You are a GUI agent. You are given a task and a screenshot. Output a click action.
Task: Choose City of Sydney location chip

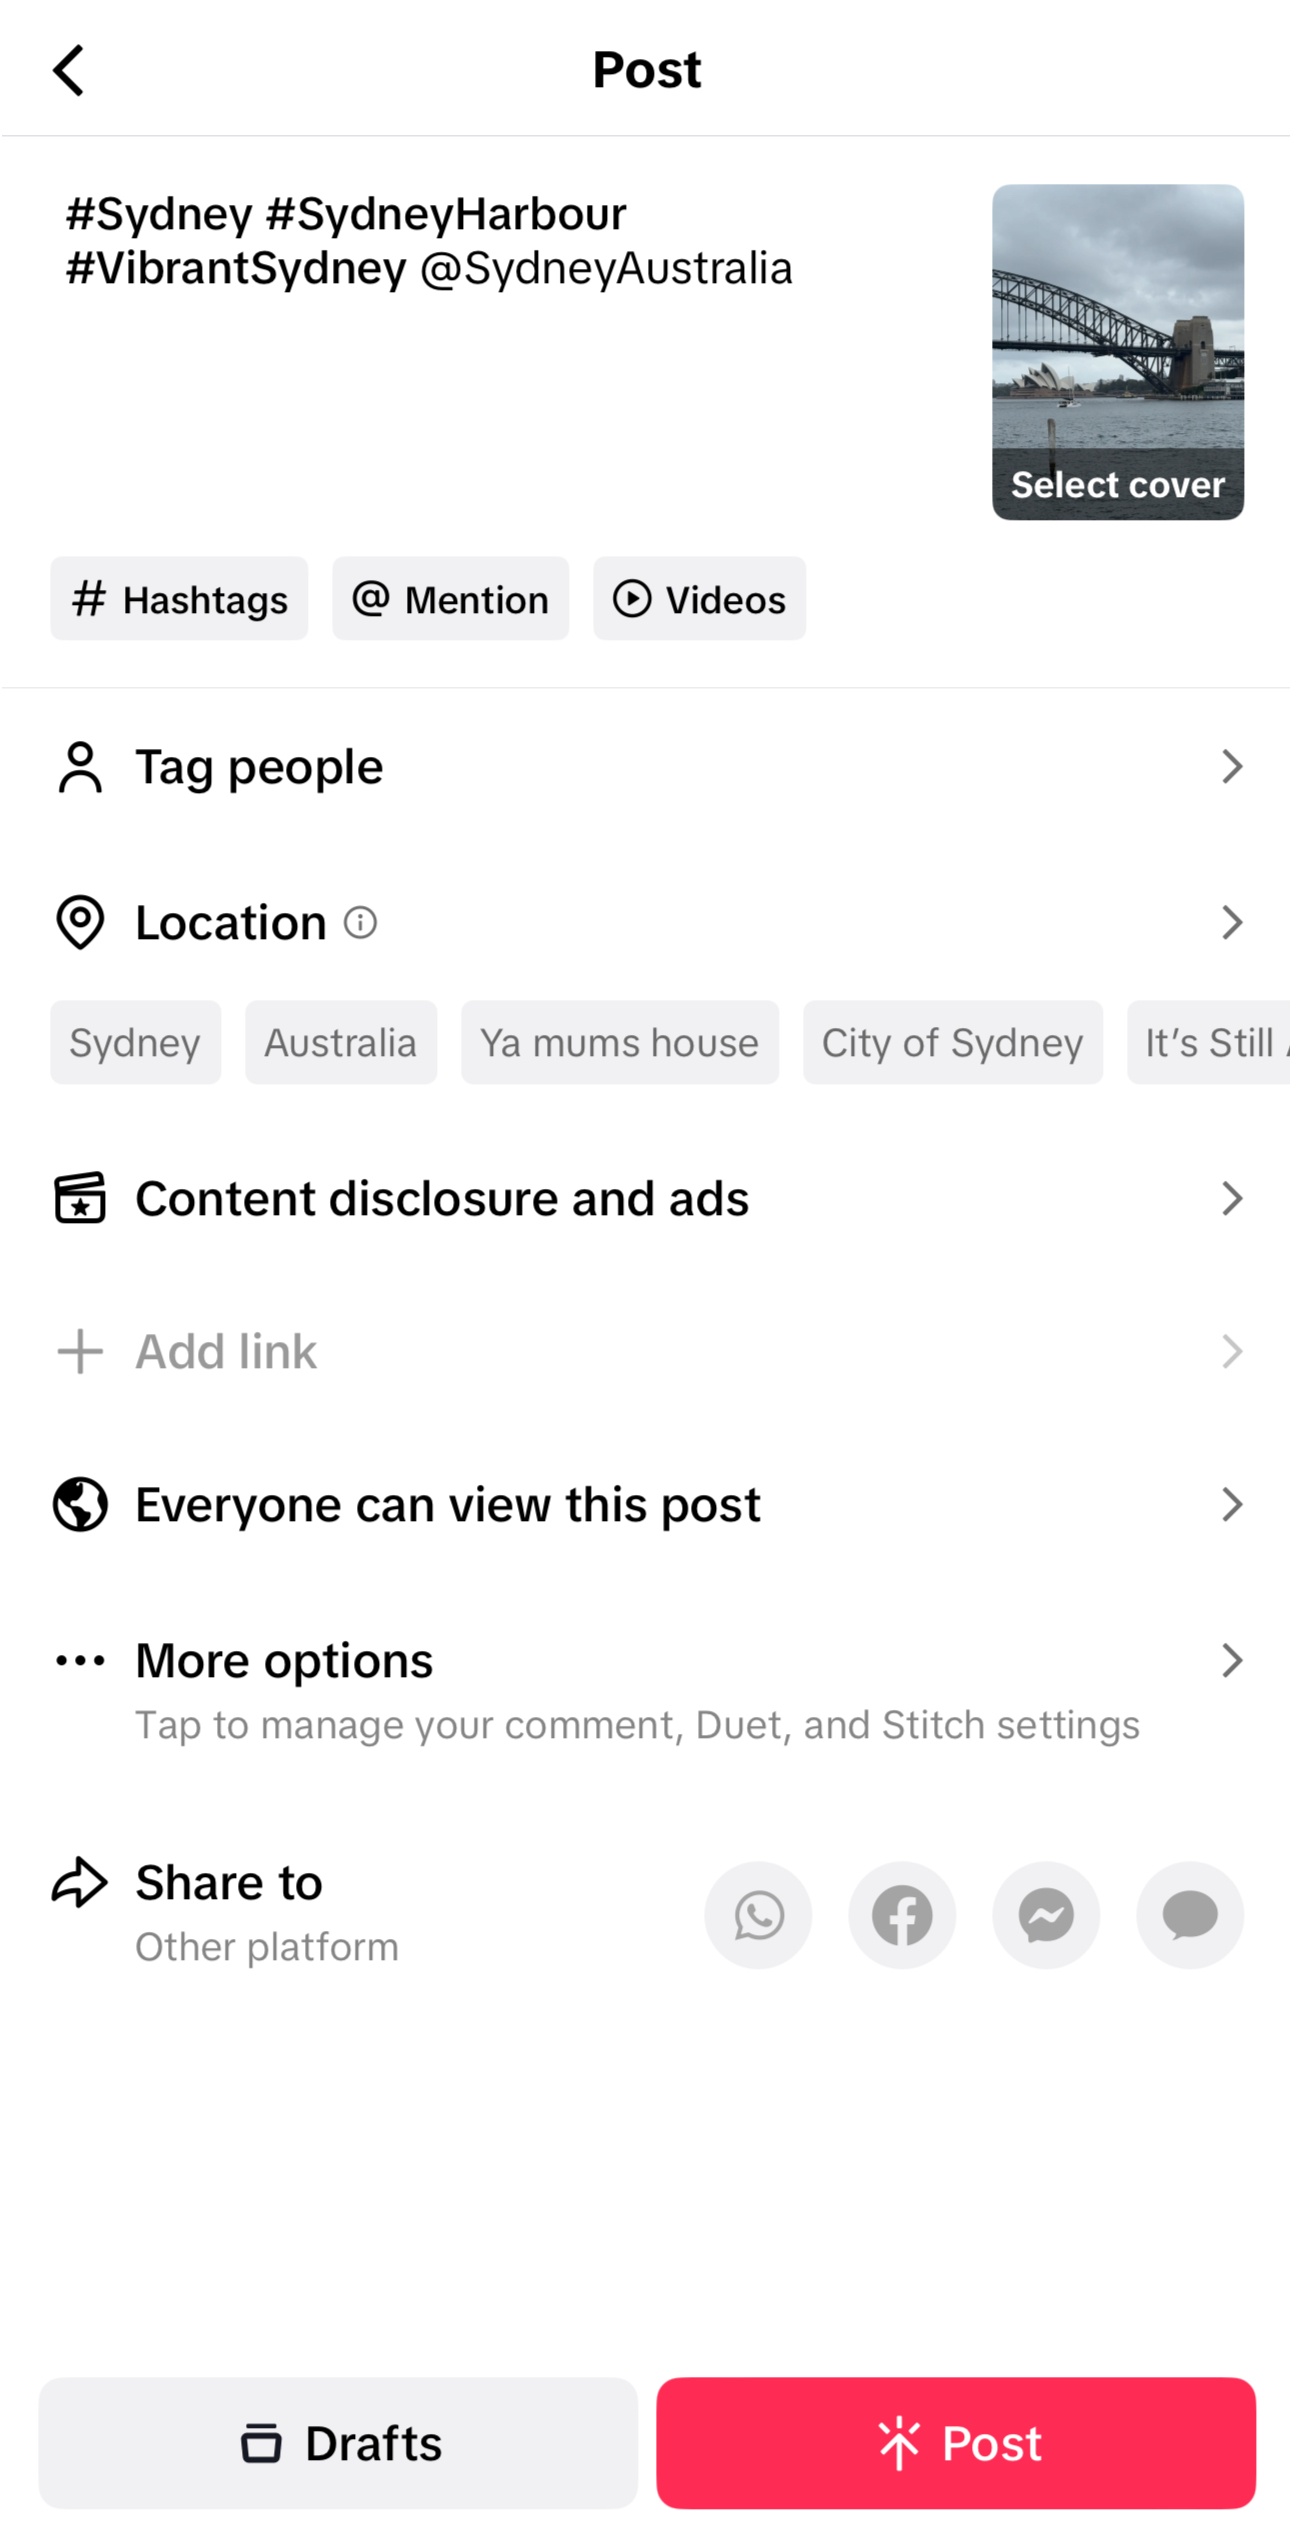952,1043
